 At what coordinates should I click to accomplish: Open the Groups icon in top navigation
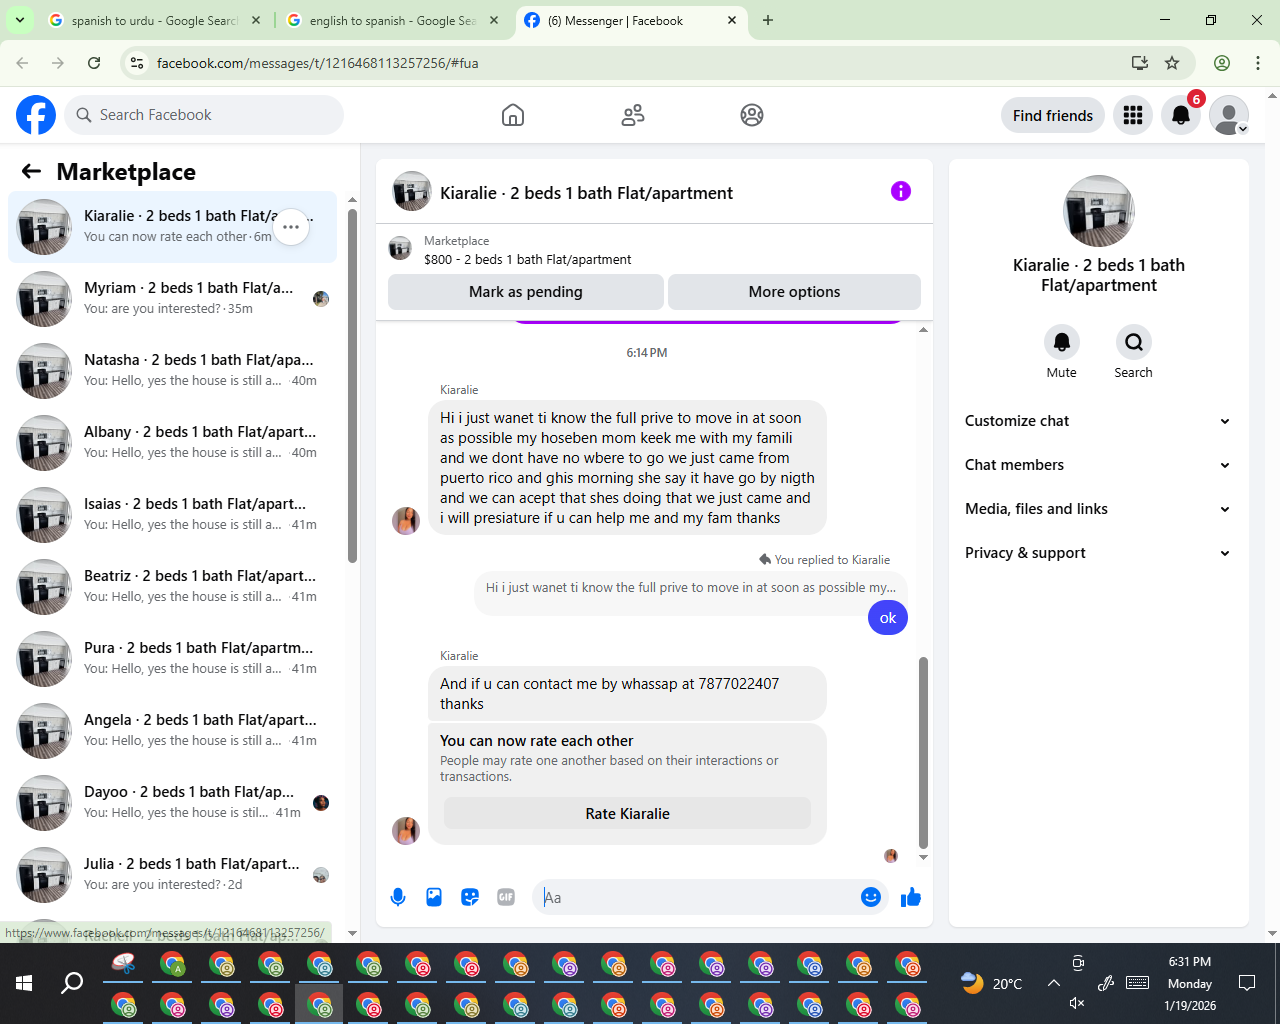click(752, 115)
